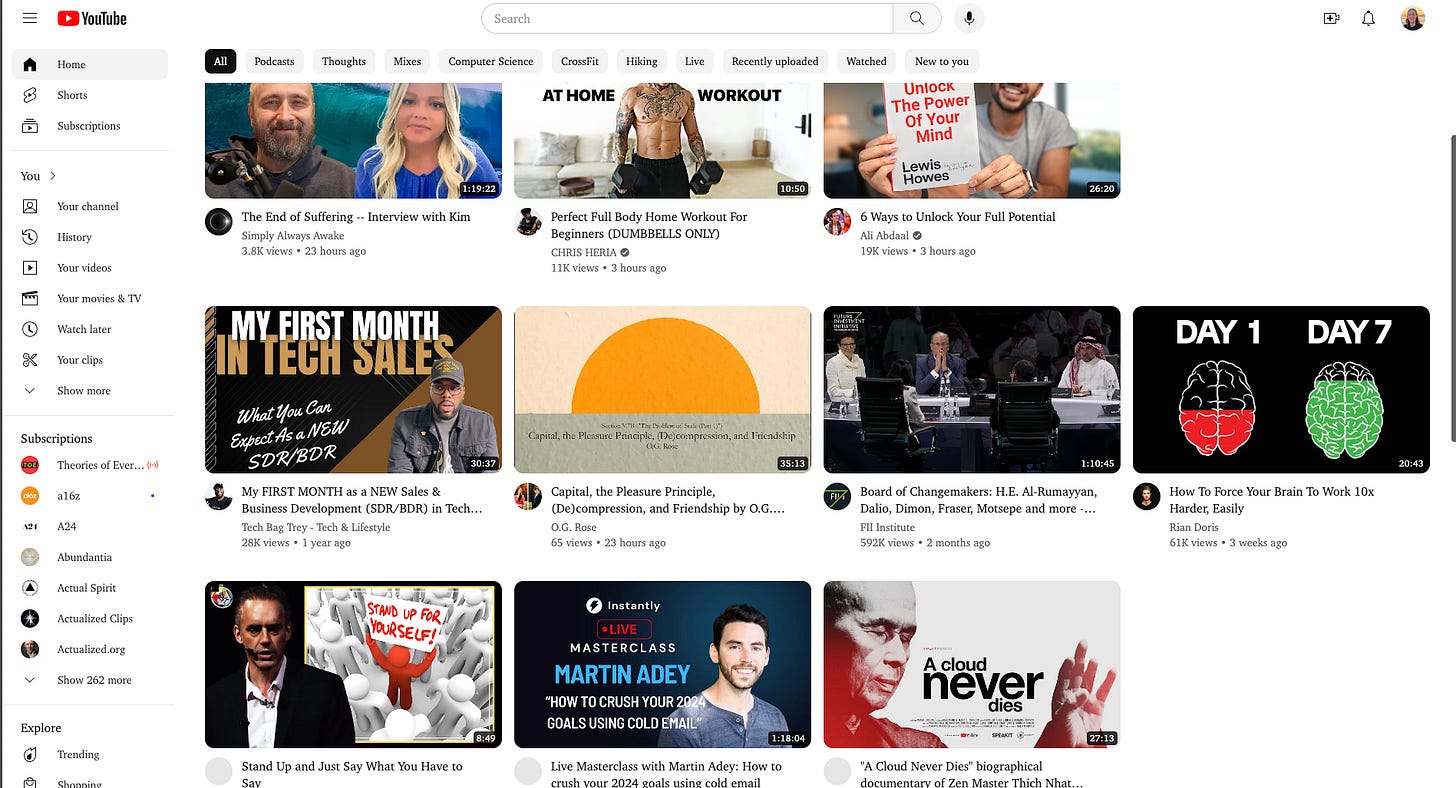This screenshot has width=1456, height=788.
Task: Open the Theories of Everything subscription
Action: point(89,465)
